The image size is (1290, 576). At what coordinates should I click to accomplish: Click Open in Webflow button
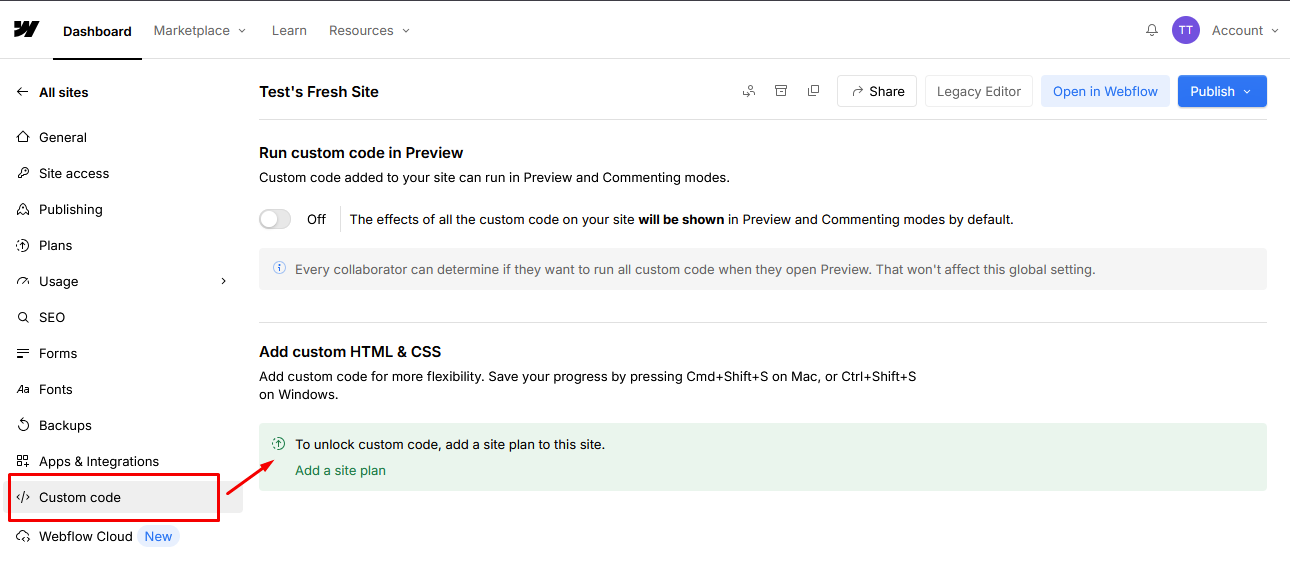(x=1105, y=91)
